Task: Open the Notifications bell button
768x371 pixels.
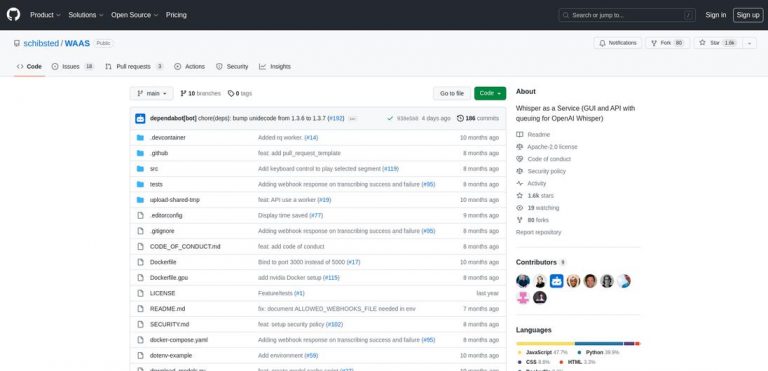Action: point(617,43)
